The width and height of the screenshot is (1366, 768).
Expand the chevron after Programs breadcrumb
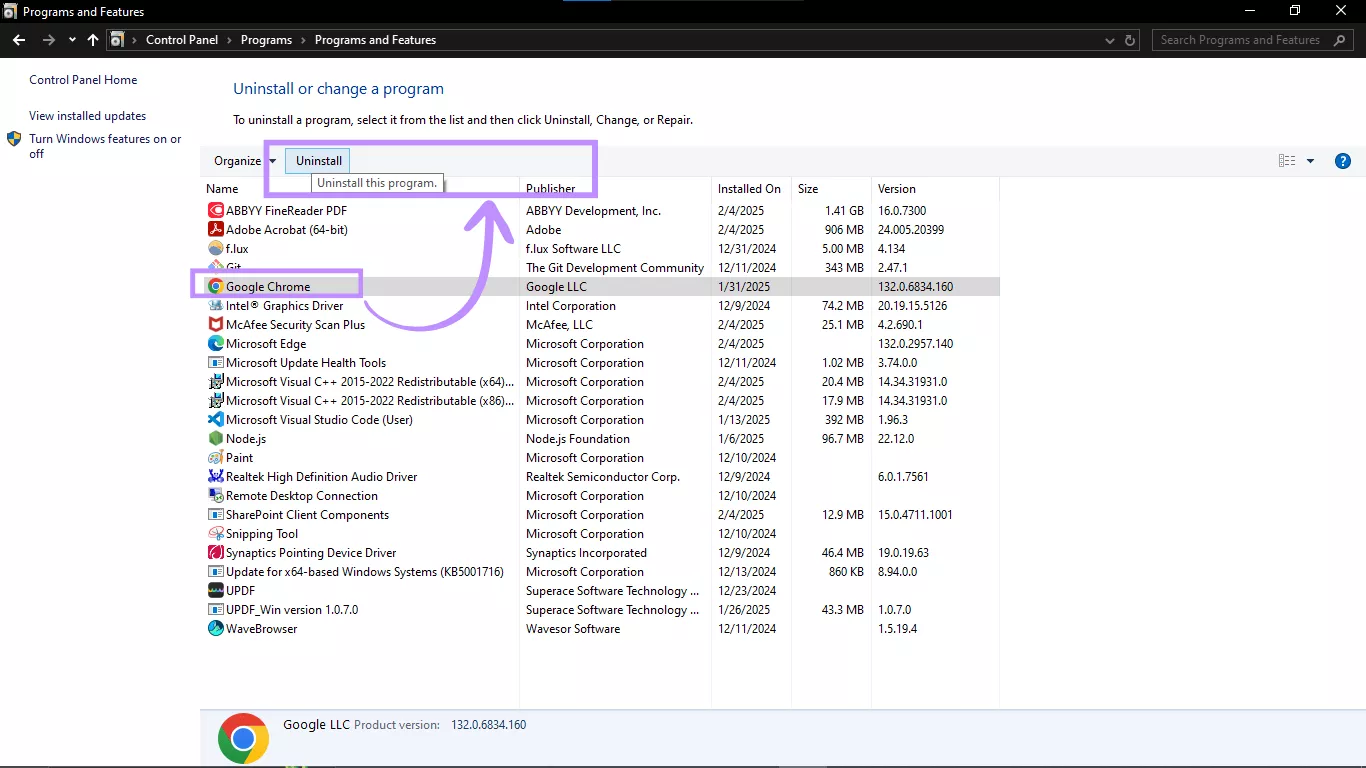[x=303, y=40]
